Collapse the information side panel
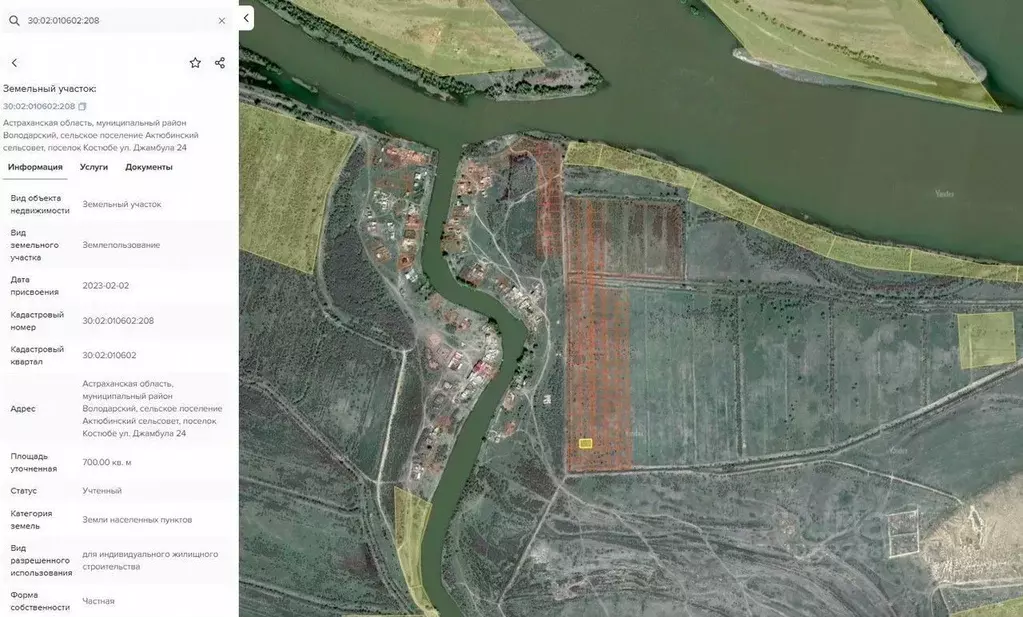The height and width of the screenshot is (617, 1023). click(246, 18)
